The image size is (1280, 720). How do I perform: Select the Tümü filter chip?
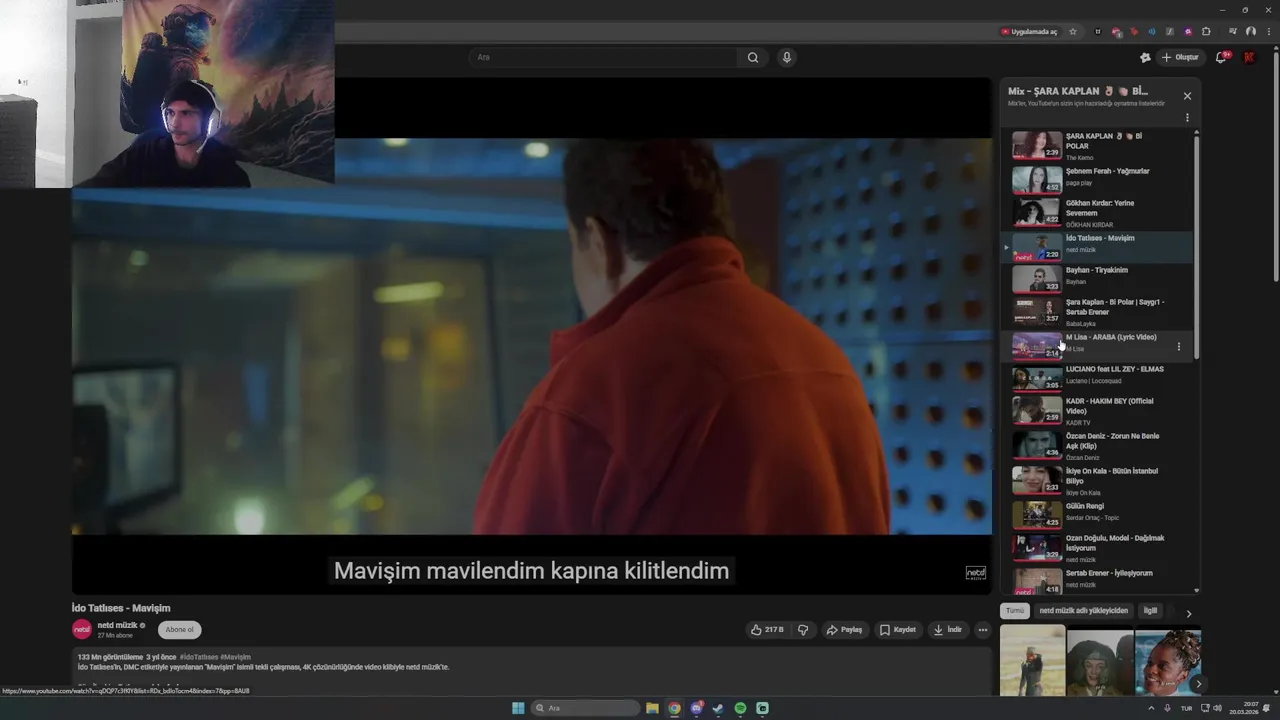point(1015,610)
